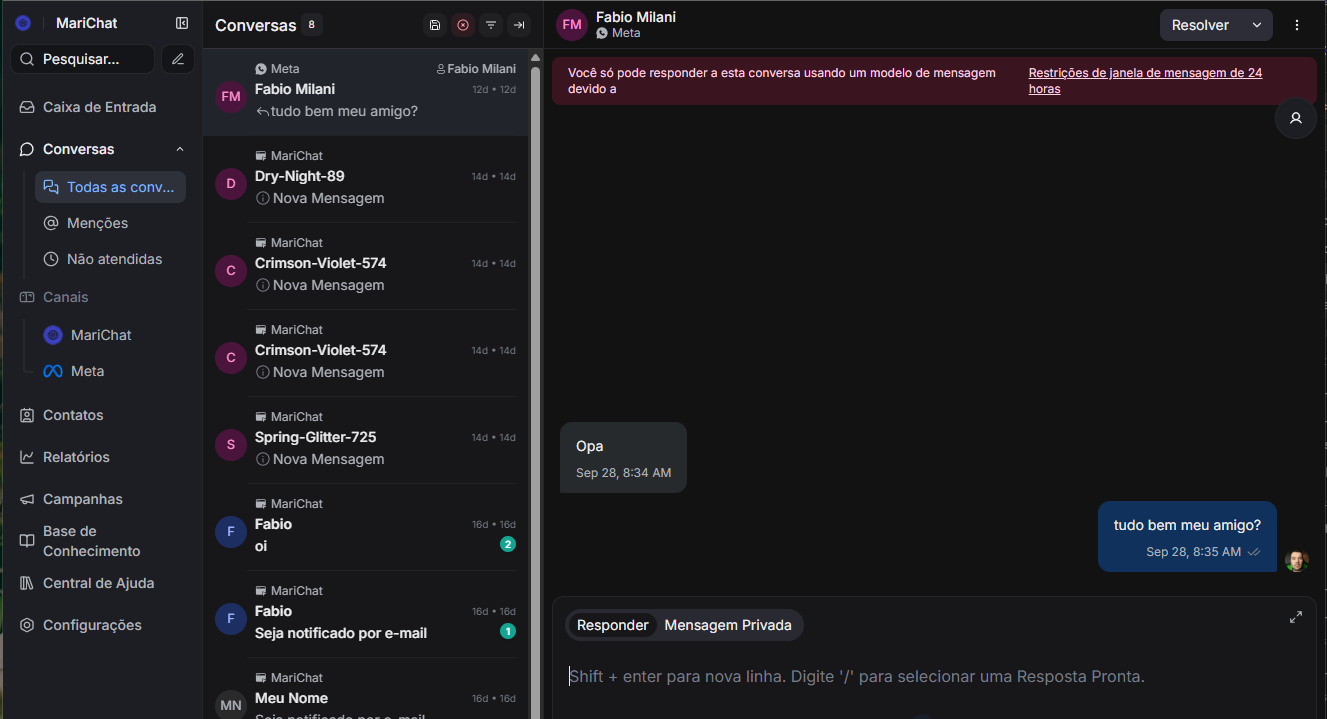Open the 24-hour message window restrictions link
Image resolution: width=1327 pixels, height=719 pixels.
[1145, 81]
